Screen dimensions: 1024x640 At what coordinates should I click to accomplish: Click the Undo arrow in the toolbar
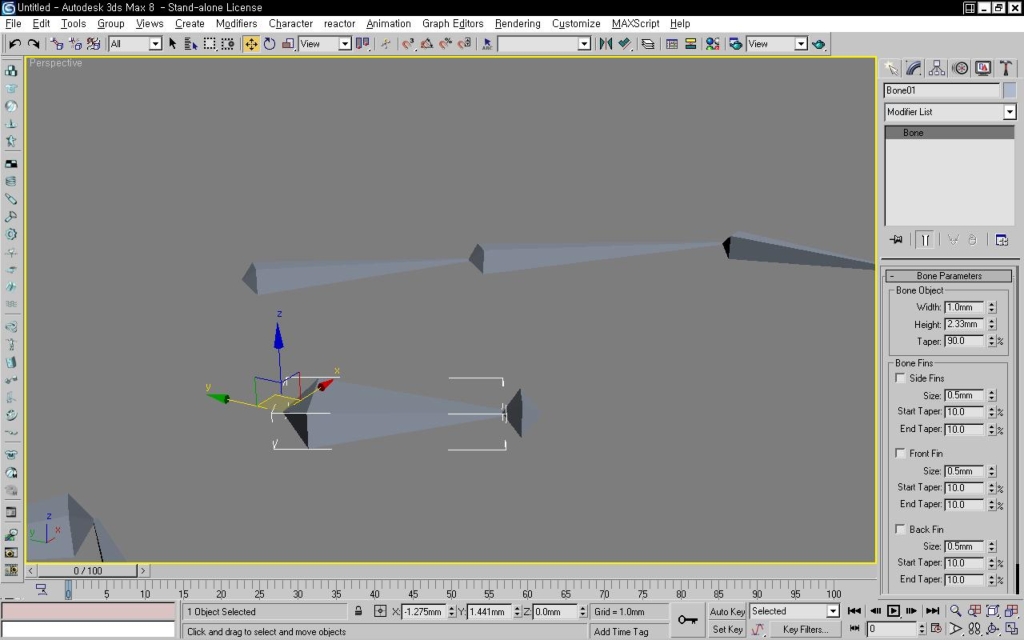(14, 44)
